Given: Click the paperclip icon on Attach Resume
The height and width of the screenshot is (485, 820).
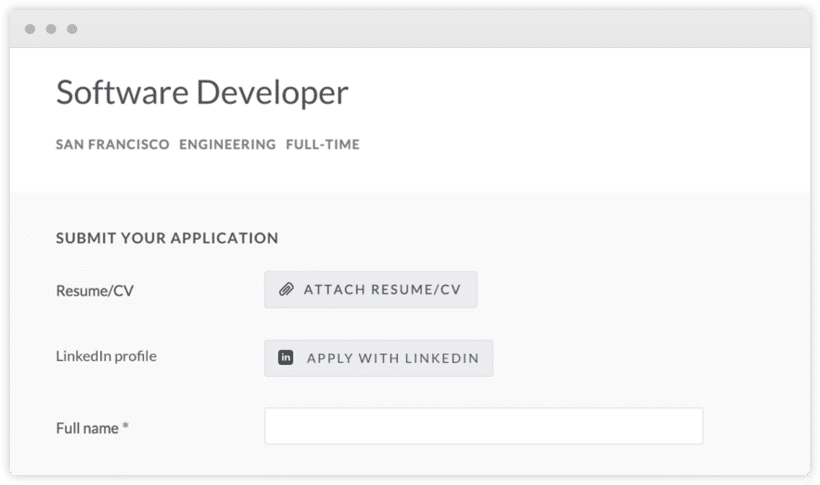Looking at the screenshot, I should (286, 289).
